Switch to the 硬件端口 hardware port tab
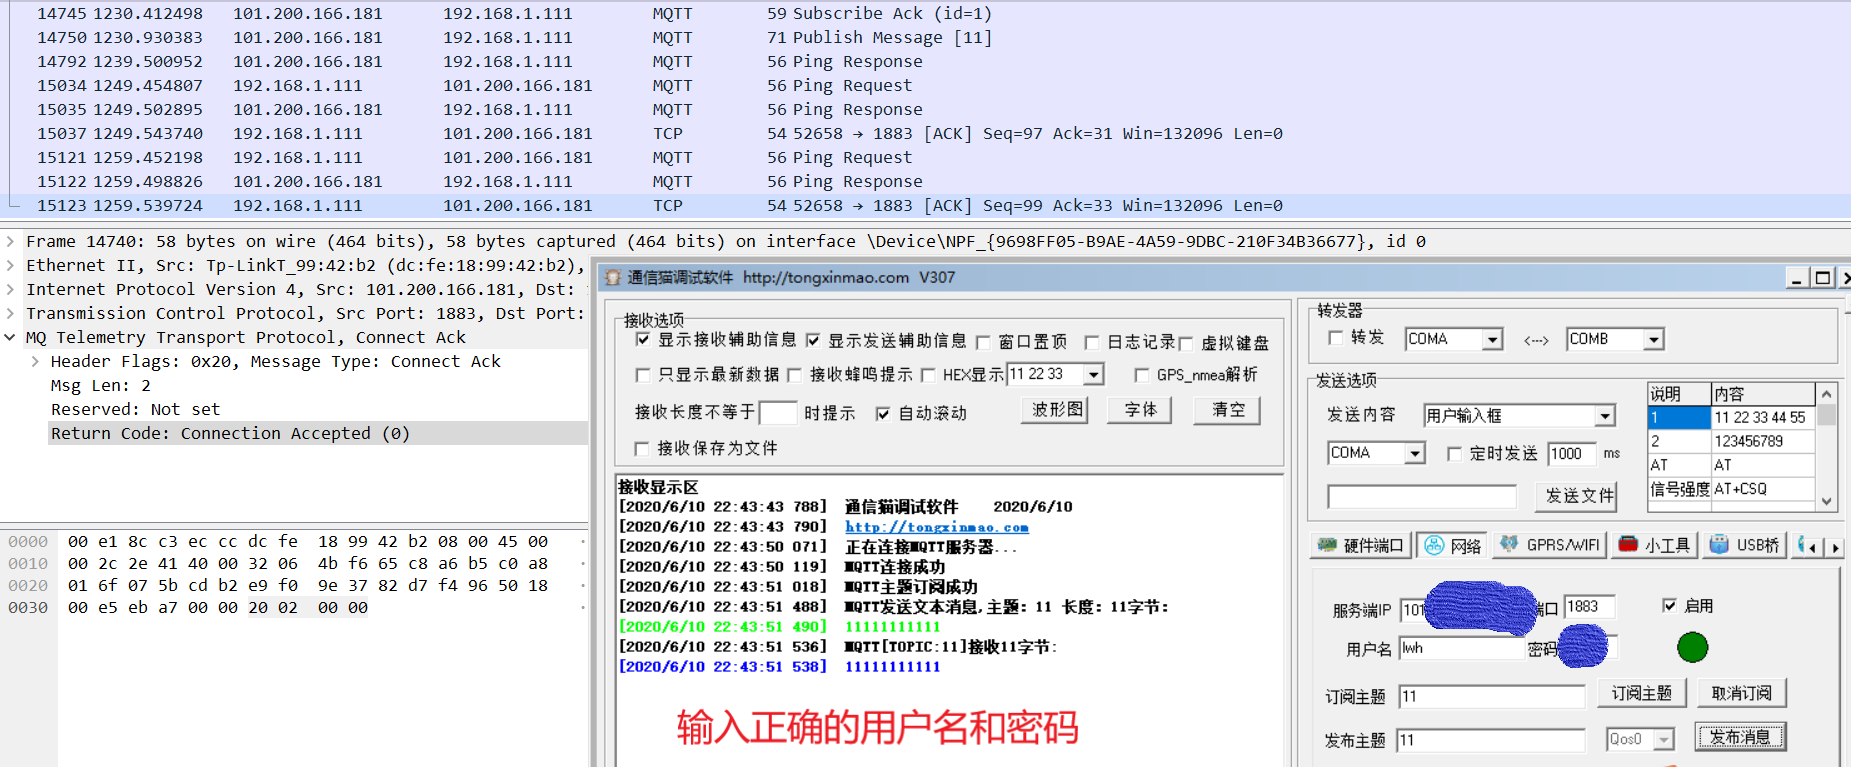This screenshot has width=1851, height=767. (1361, 545)
